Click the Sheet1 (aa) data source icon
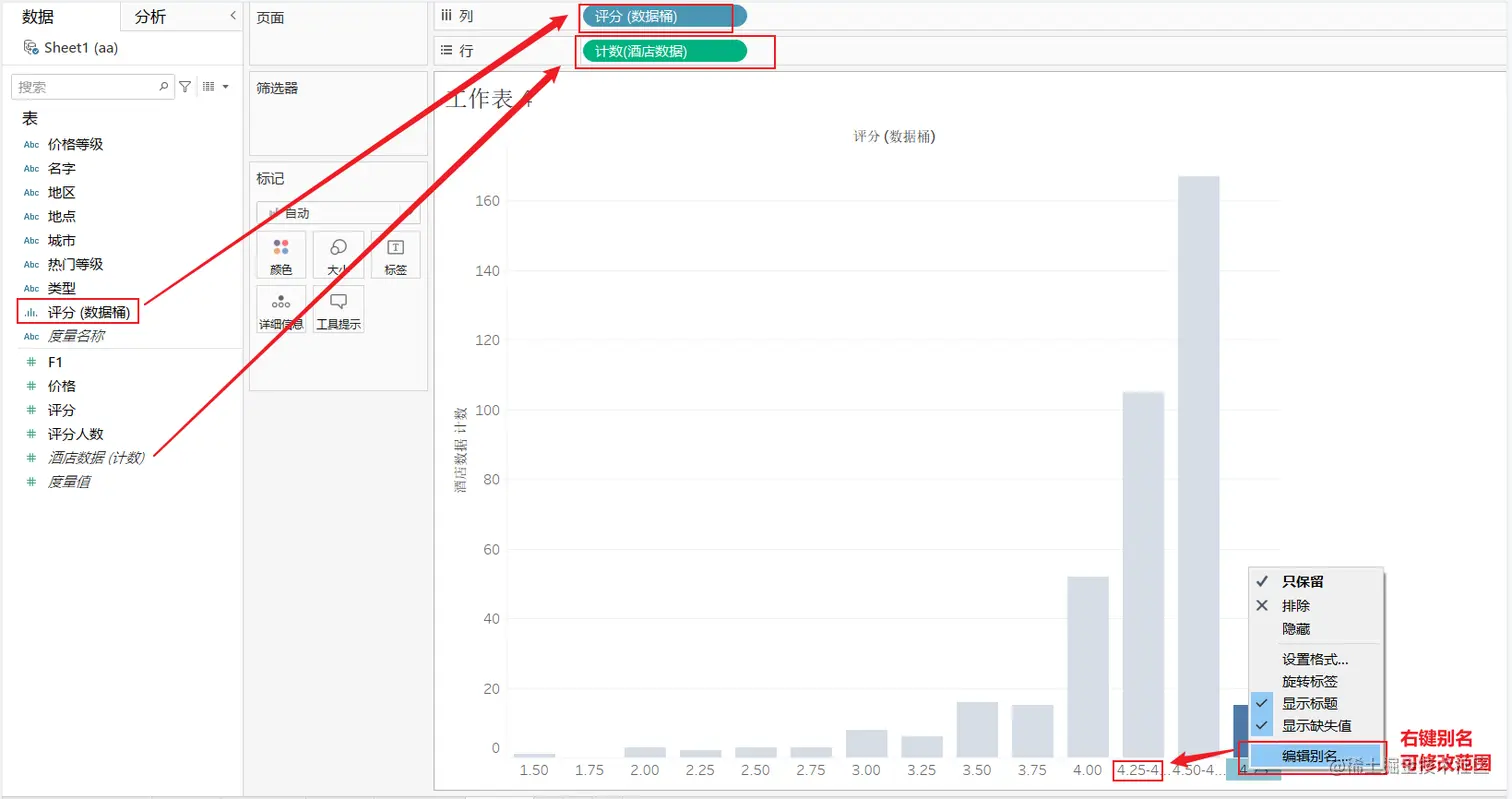This screenshot has width=1512, height=799. [31, 47]
